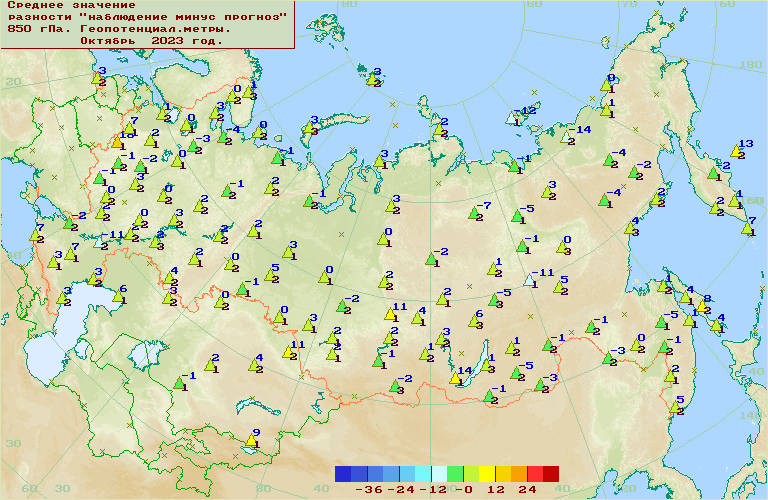Select the legend label '24'
Screen dimensions: 768x500
pos(528,489)
